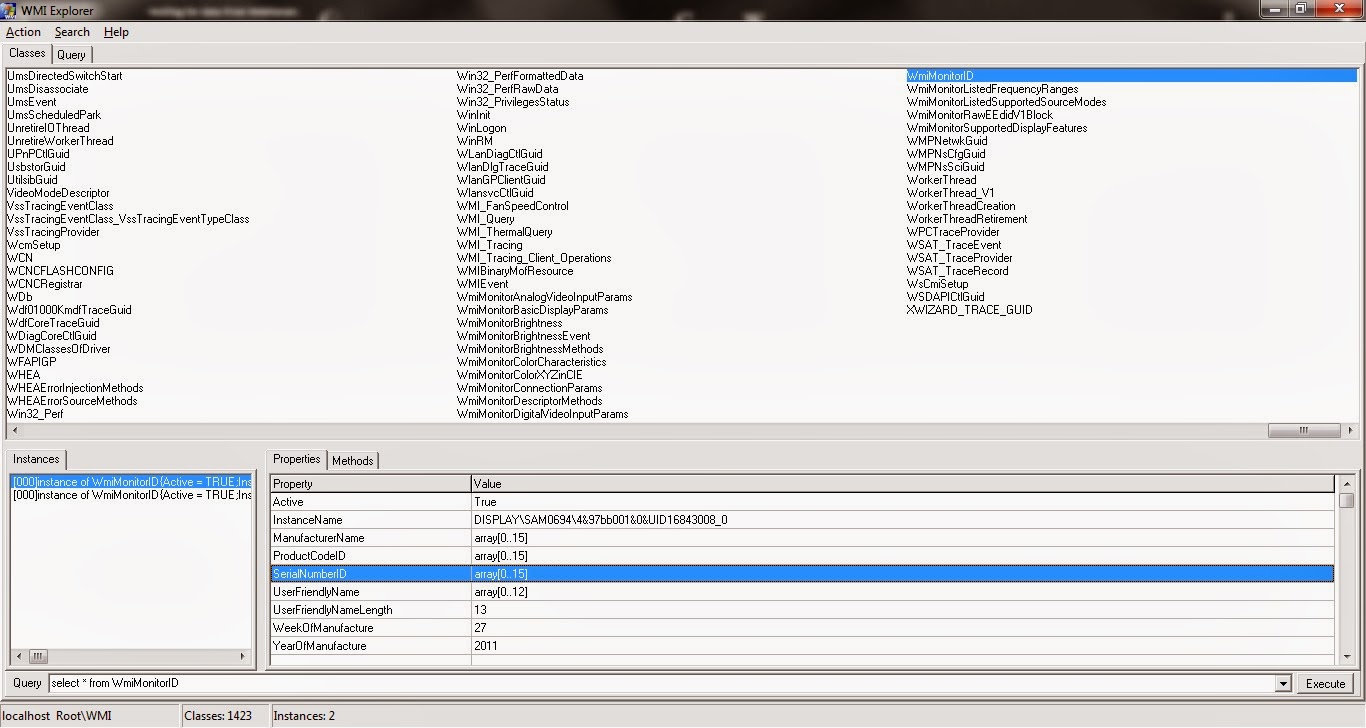Select the WmiMonitorListedFrequencyRanges class

coord(992,89)
